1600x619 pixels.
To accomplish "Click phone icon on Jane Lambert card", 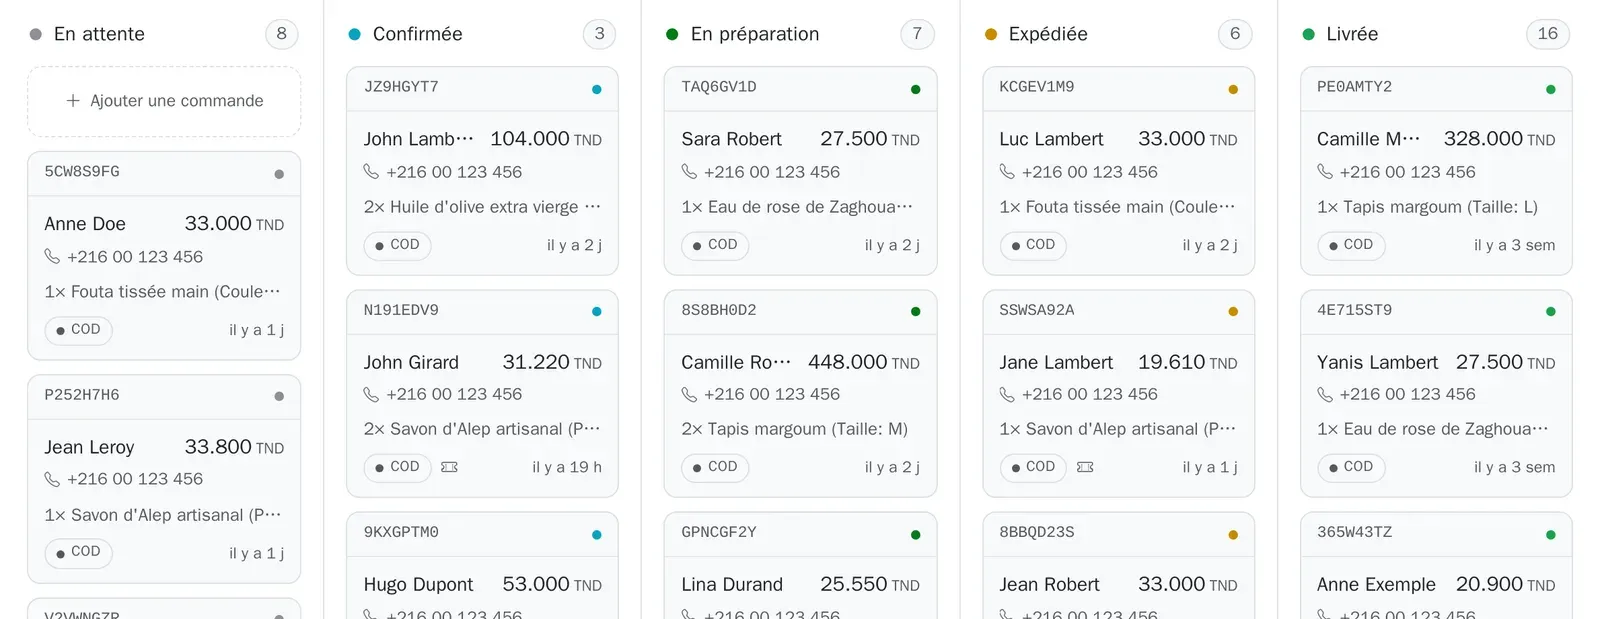I will coord(1007,395).
